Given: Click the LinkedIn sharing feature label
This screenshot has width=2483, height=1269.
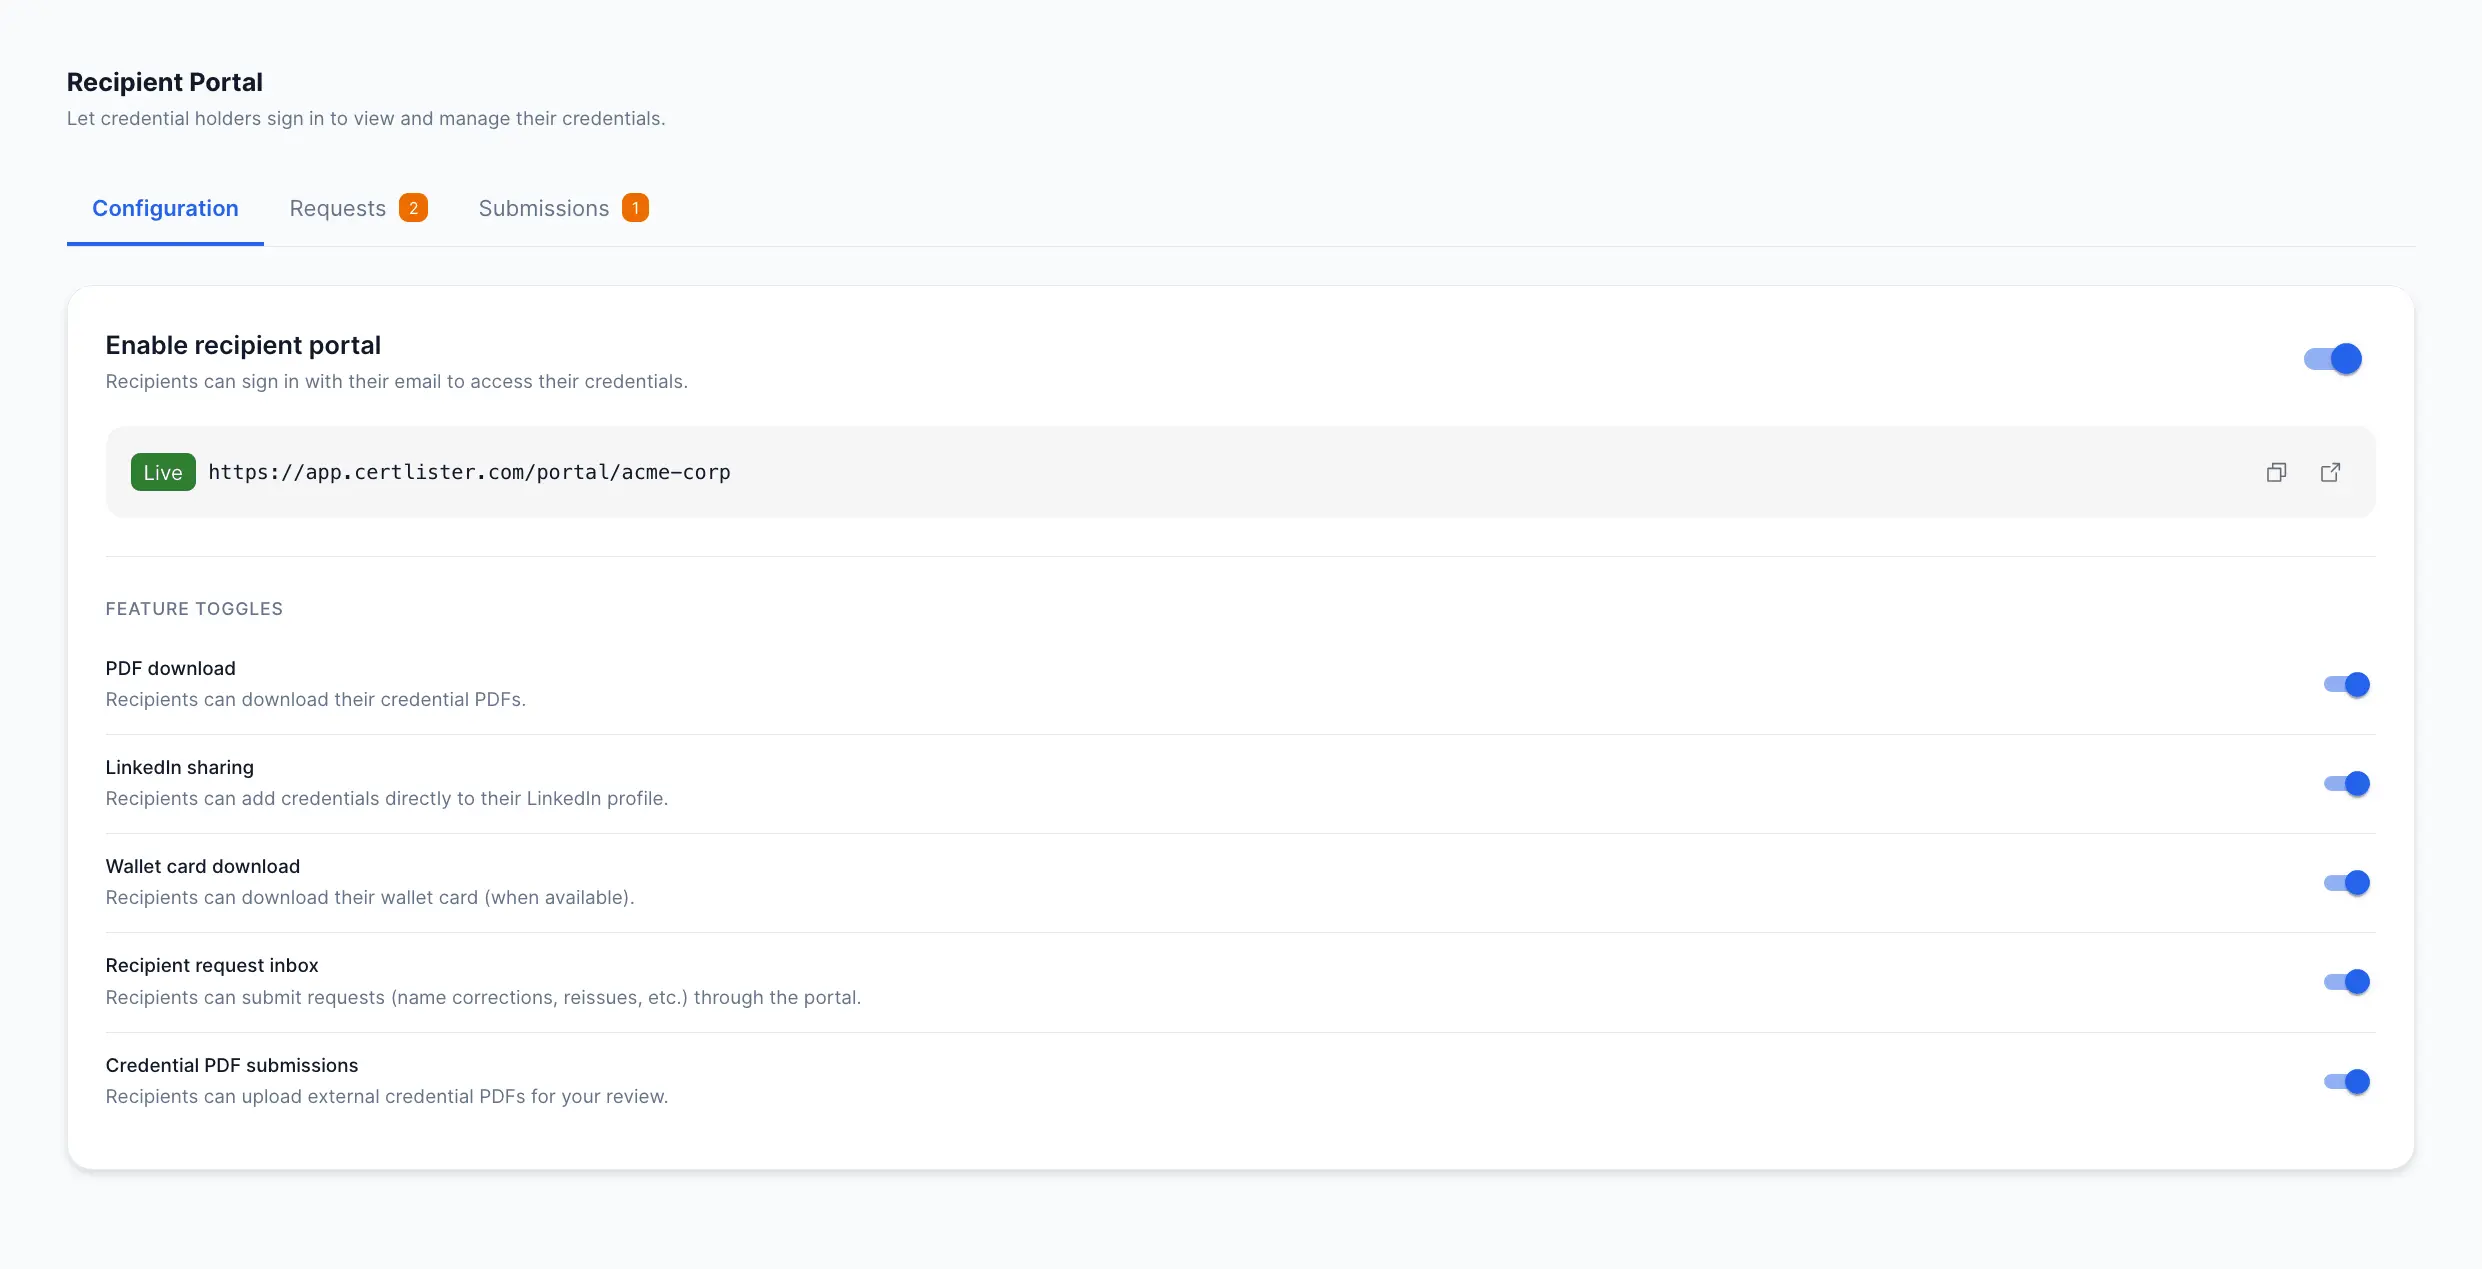Looking at the screenshot, I should click(180, 767).
